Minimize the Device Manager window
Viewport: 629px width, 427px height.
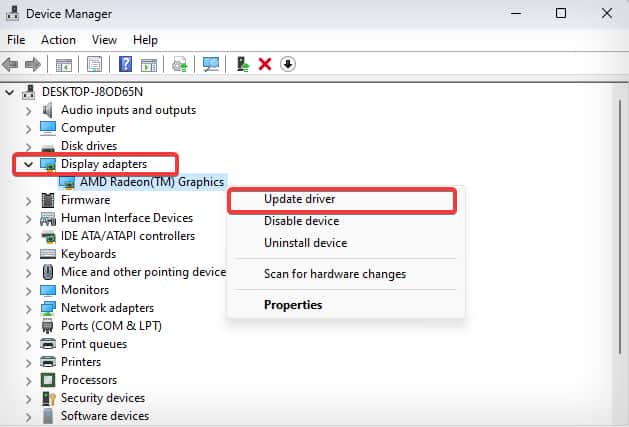pyautogui.click(x=516, y=13)
